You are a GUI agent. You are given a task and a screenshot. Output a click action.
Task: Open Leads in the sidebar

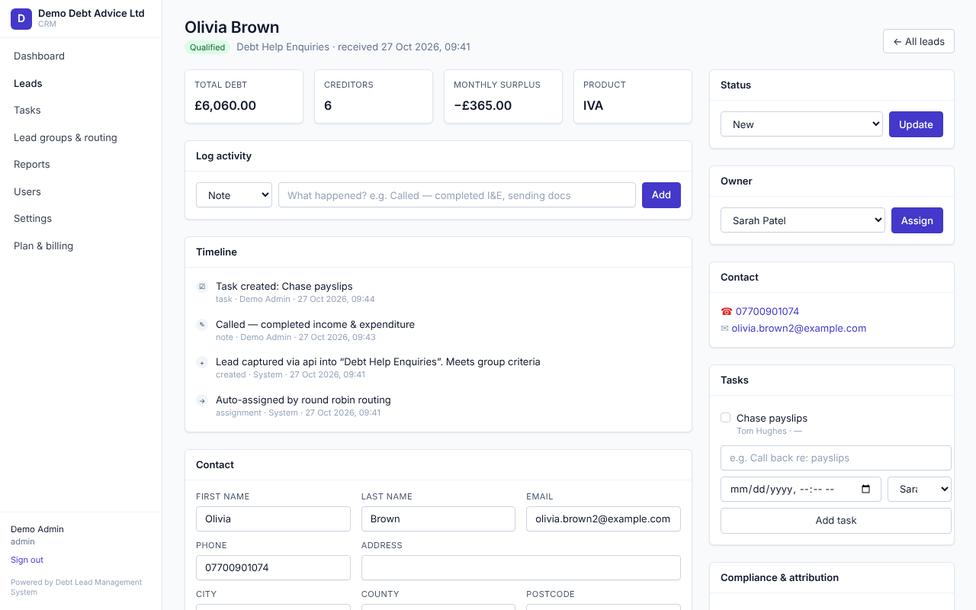(x=28, y=83)
